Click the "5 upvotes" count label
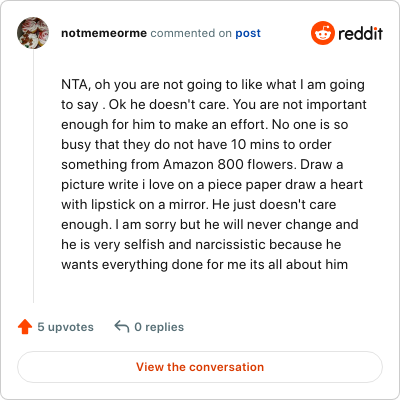Image resolution: width=400 pixels, height=400 pixels. (x=65, y=327)
